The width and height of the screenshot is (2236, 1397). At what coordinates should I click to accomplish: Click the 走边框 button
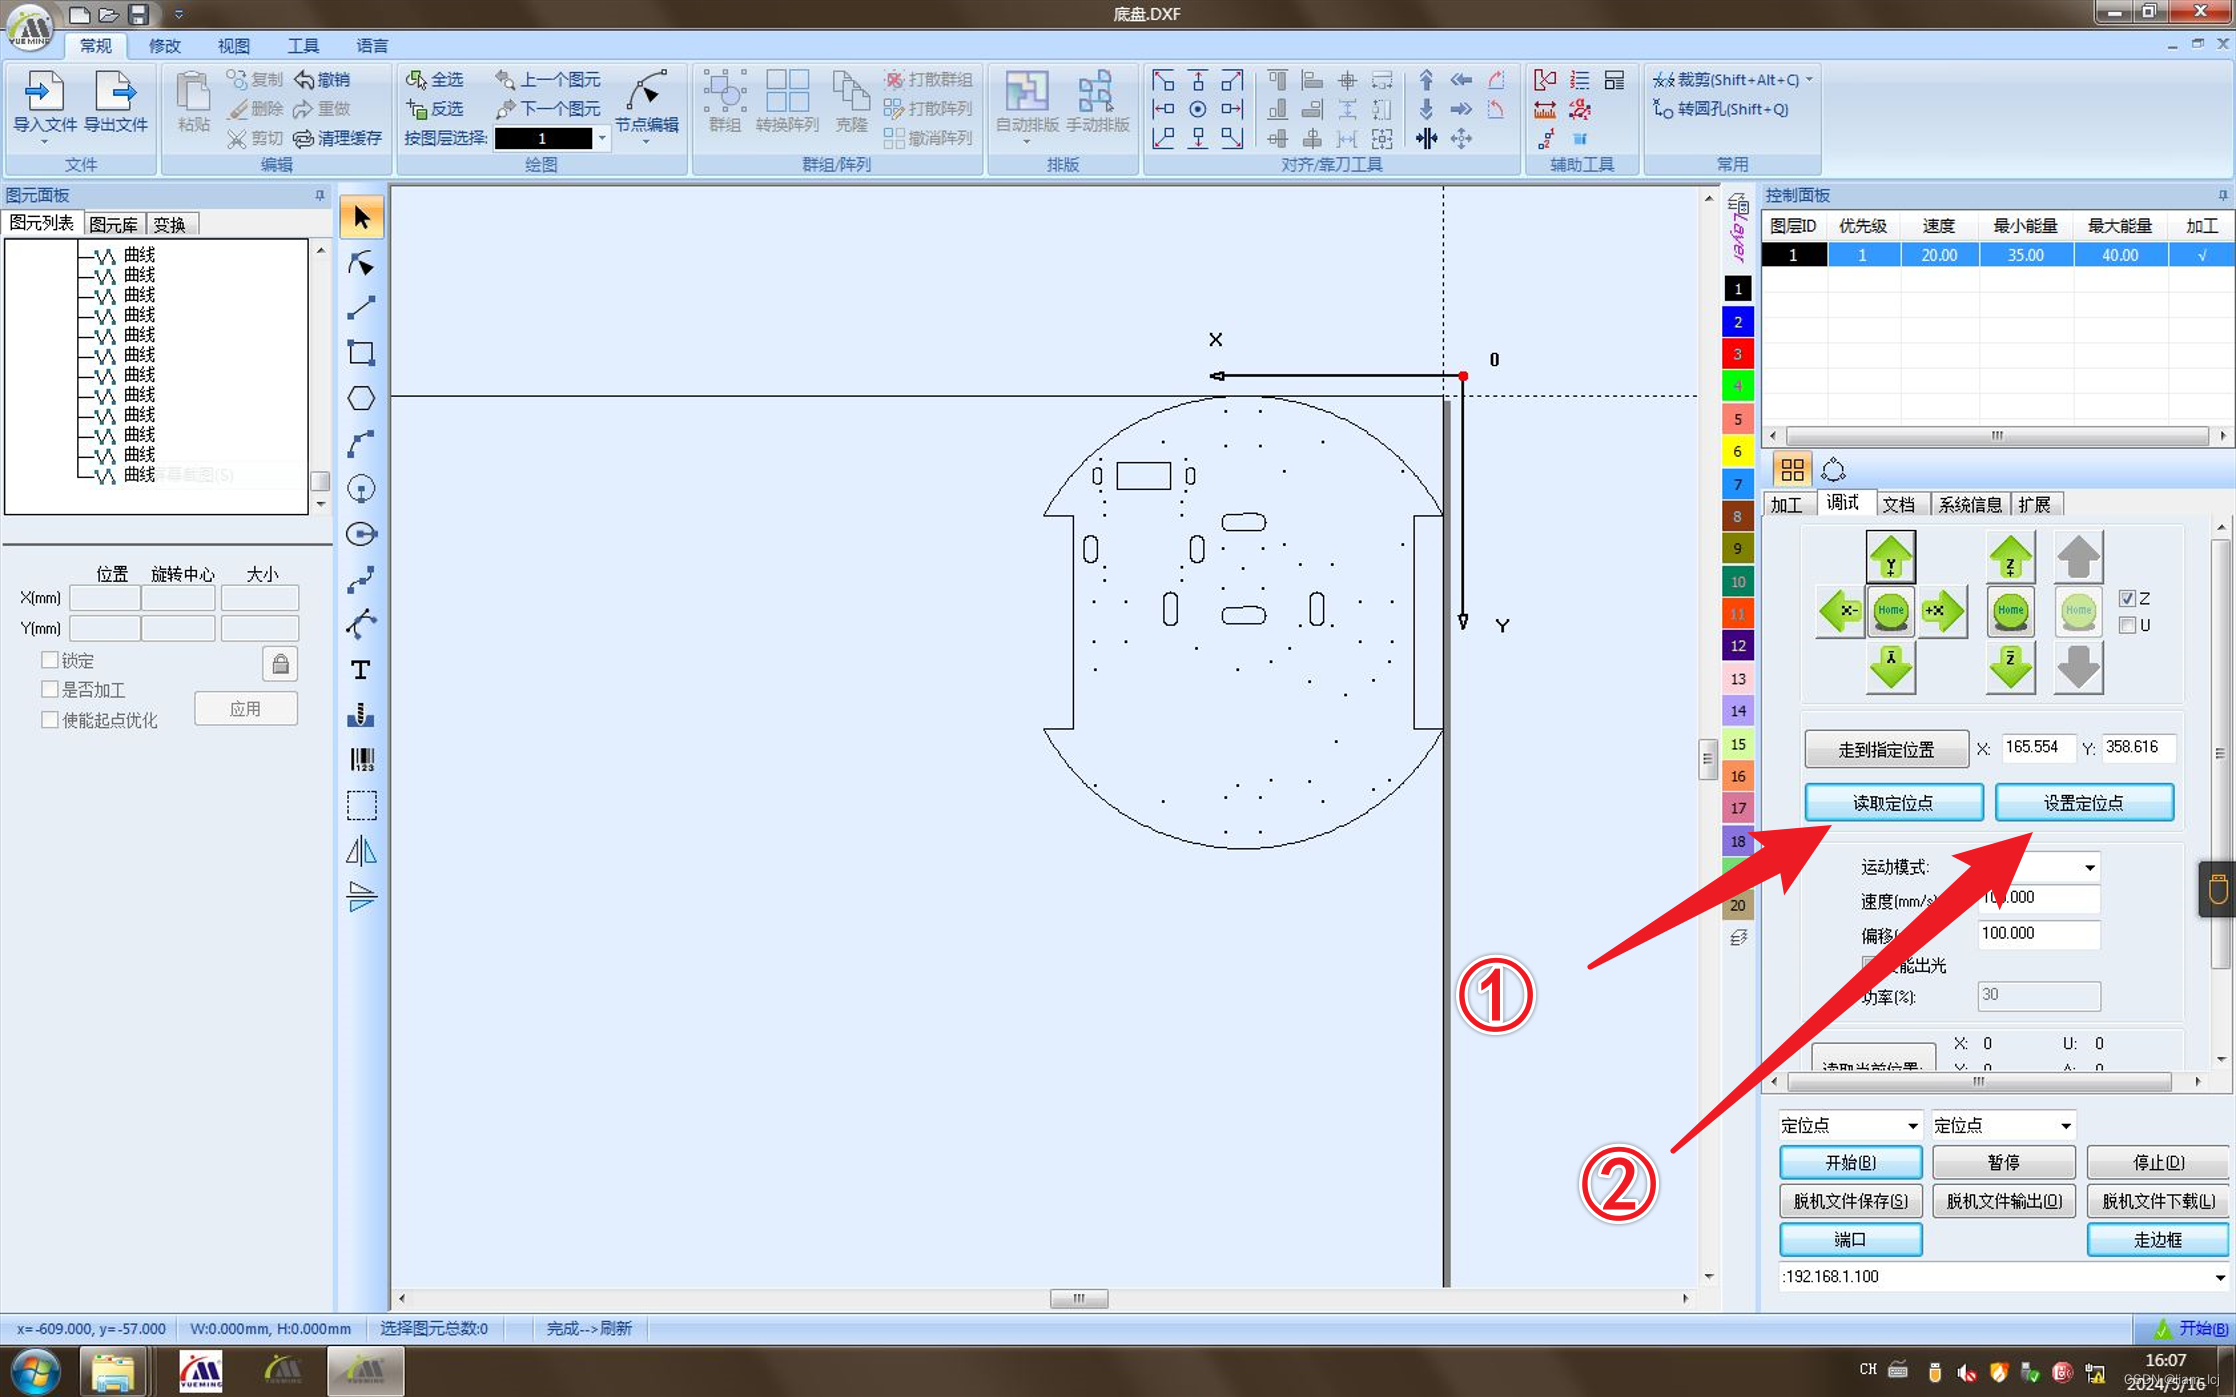pos(2157,1240)
